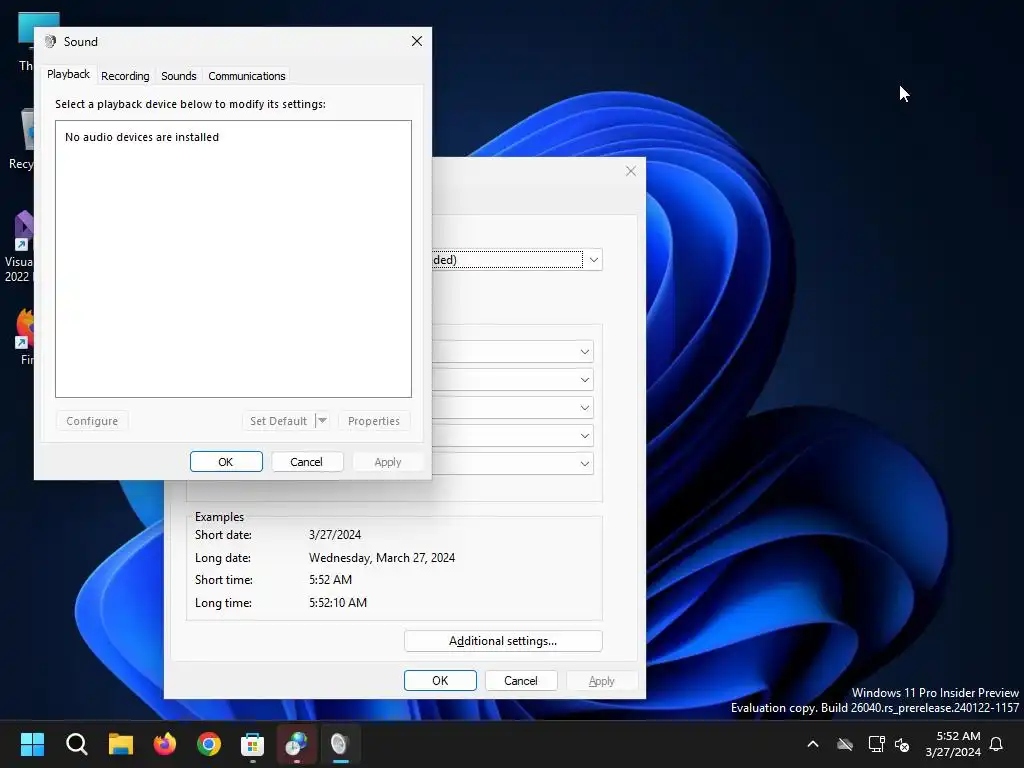Close the Sound dialog window
This screenshot has height=768, width=1024.
417,41
